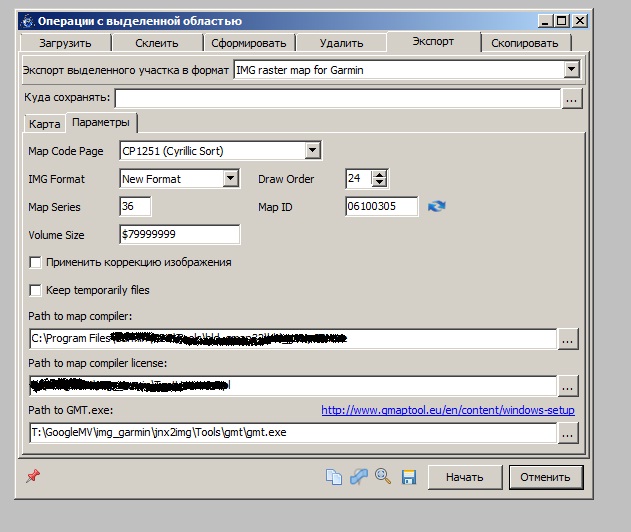Image resolution: width=631 pixels, height=532 pixels.
Task: Click the Volume Size input field
Action: pos(179,234)
